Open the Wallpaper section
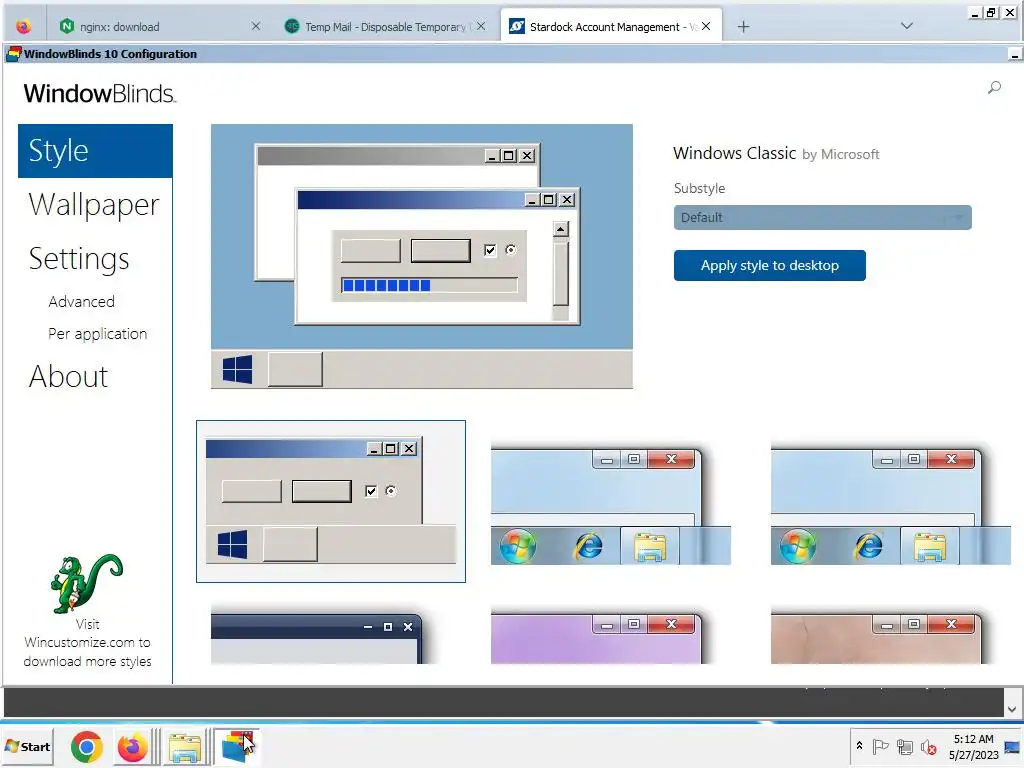Screen dimensions: 1024x768 coord(94,205)
